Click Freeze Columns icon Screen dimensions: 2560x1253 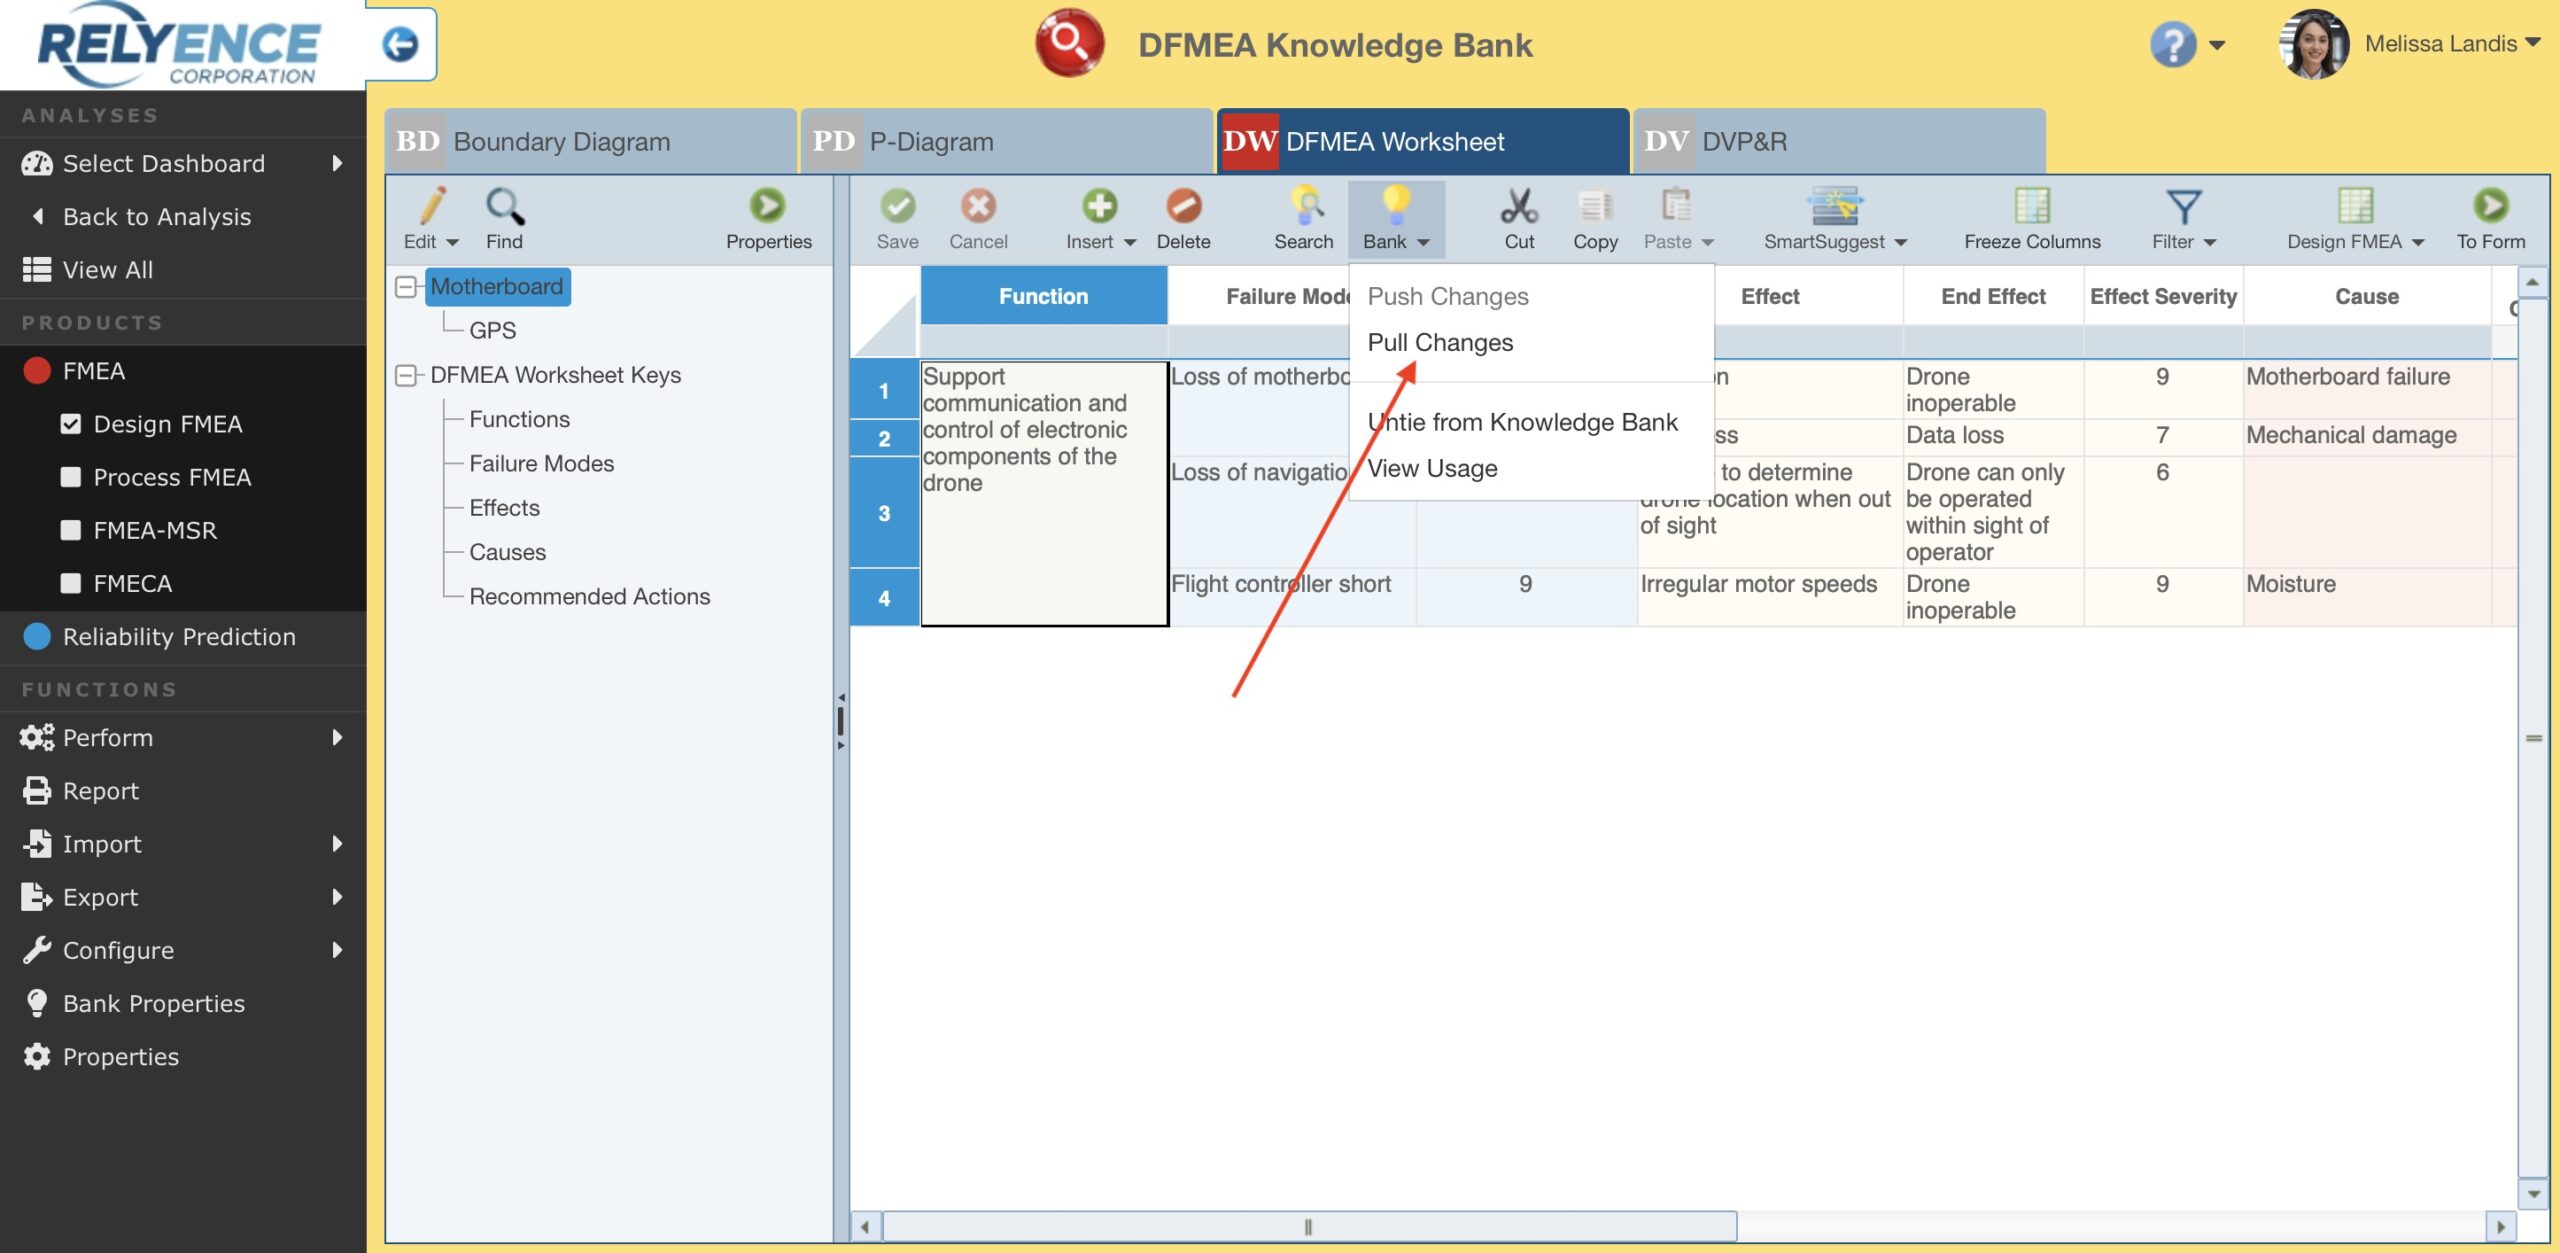[x=2031, y=205]
